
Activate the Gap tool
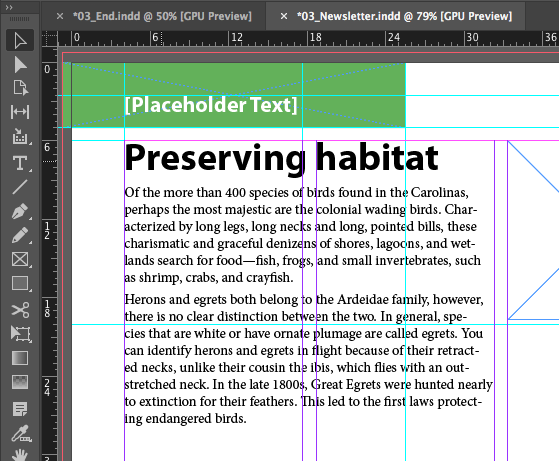(x=20, y=112)
